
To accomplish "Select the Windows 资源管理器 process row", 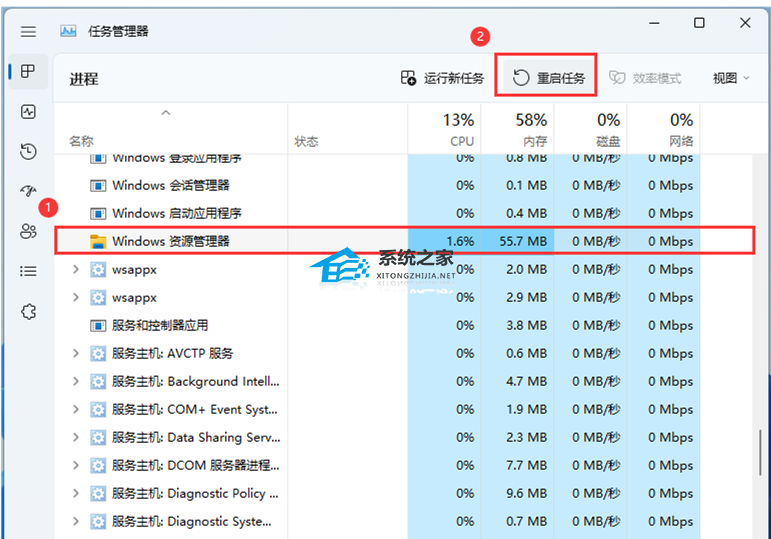I will (x=404, y=241).
